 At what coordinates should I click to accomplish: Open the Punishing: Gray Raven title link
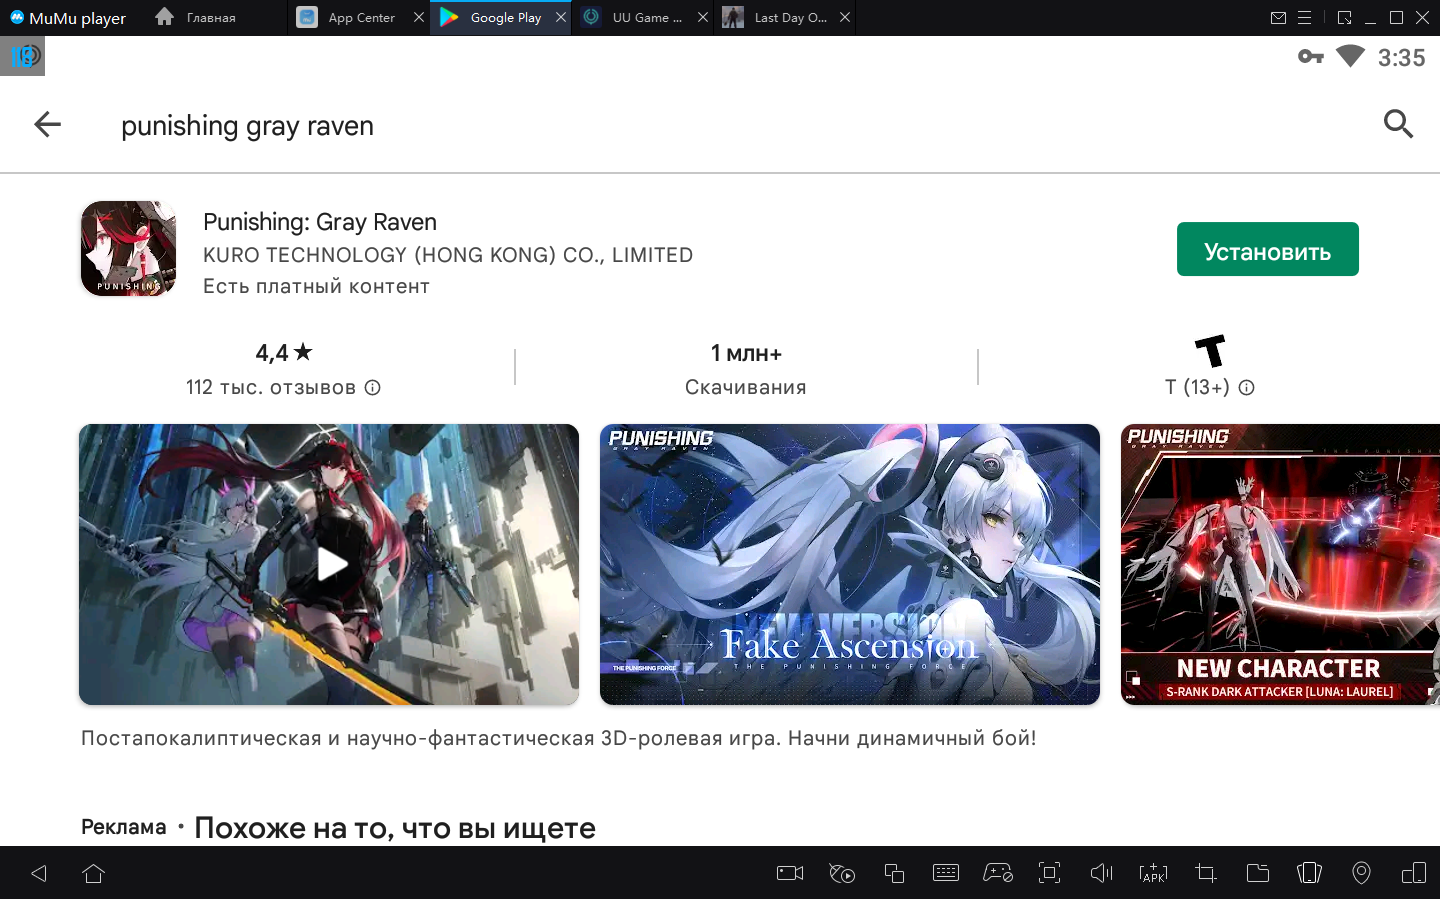pos(320,222)
